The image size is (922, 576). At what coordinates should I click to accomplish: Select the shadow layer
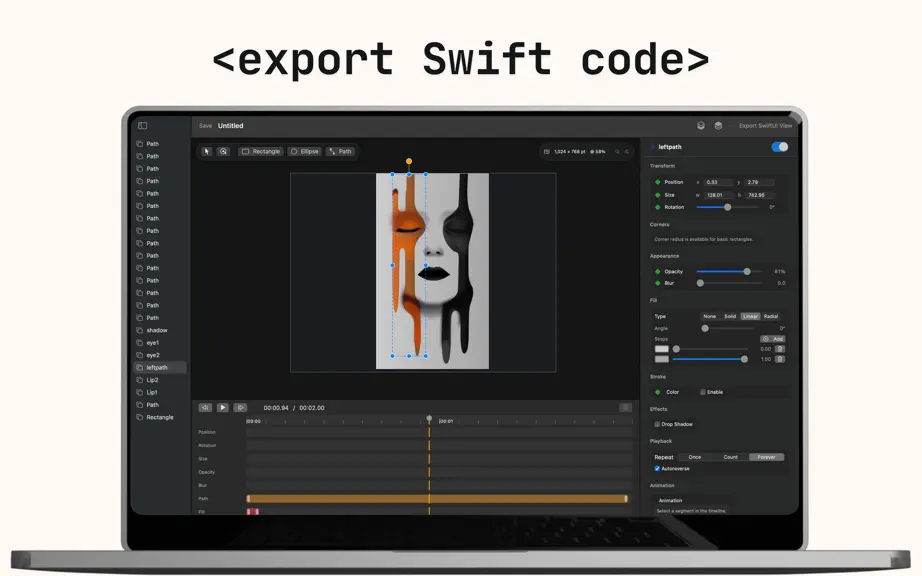[160, 330]
